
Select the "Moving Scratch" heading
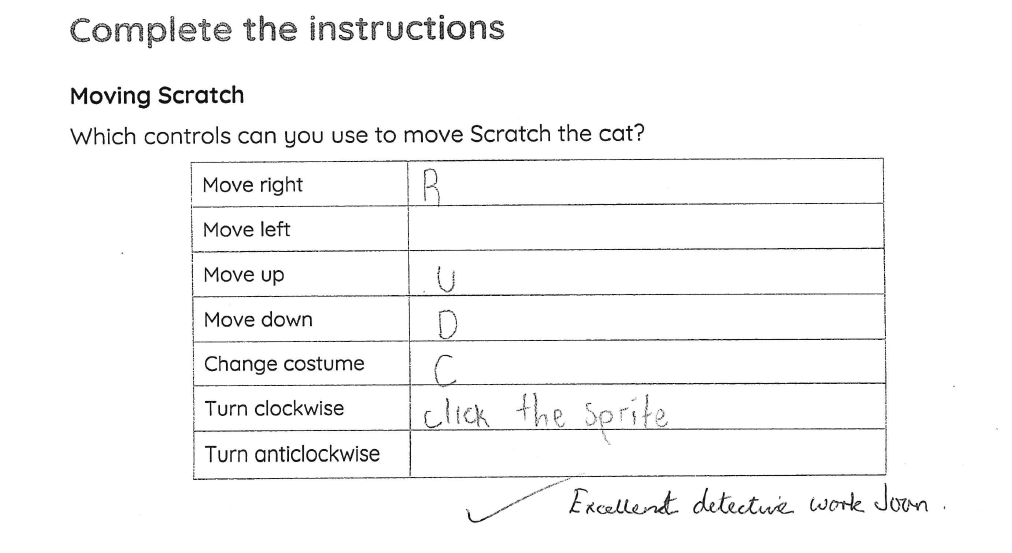(157, 96)
